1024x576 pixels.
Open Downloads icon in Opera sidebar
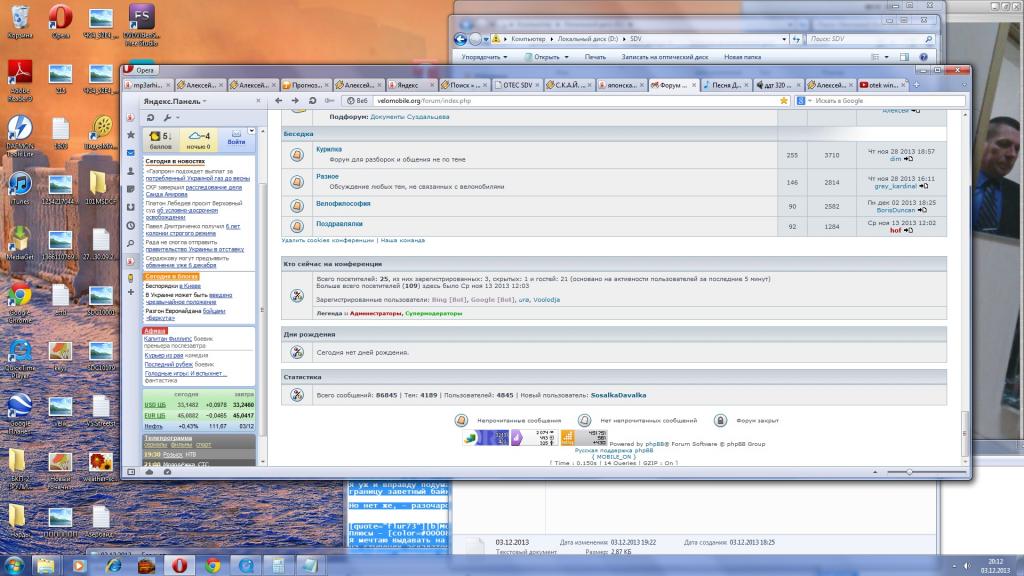pyautogui.click(x=131, y=207)
